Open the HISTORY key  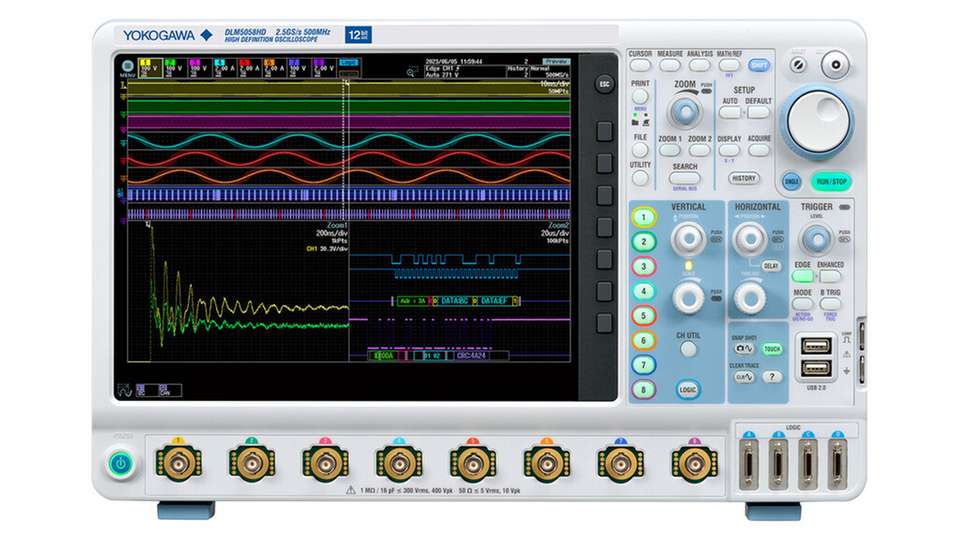(744, 178)
